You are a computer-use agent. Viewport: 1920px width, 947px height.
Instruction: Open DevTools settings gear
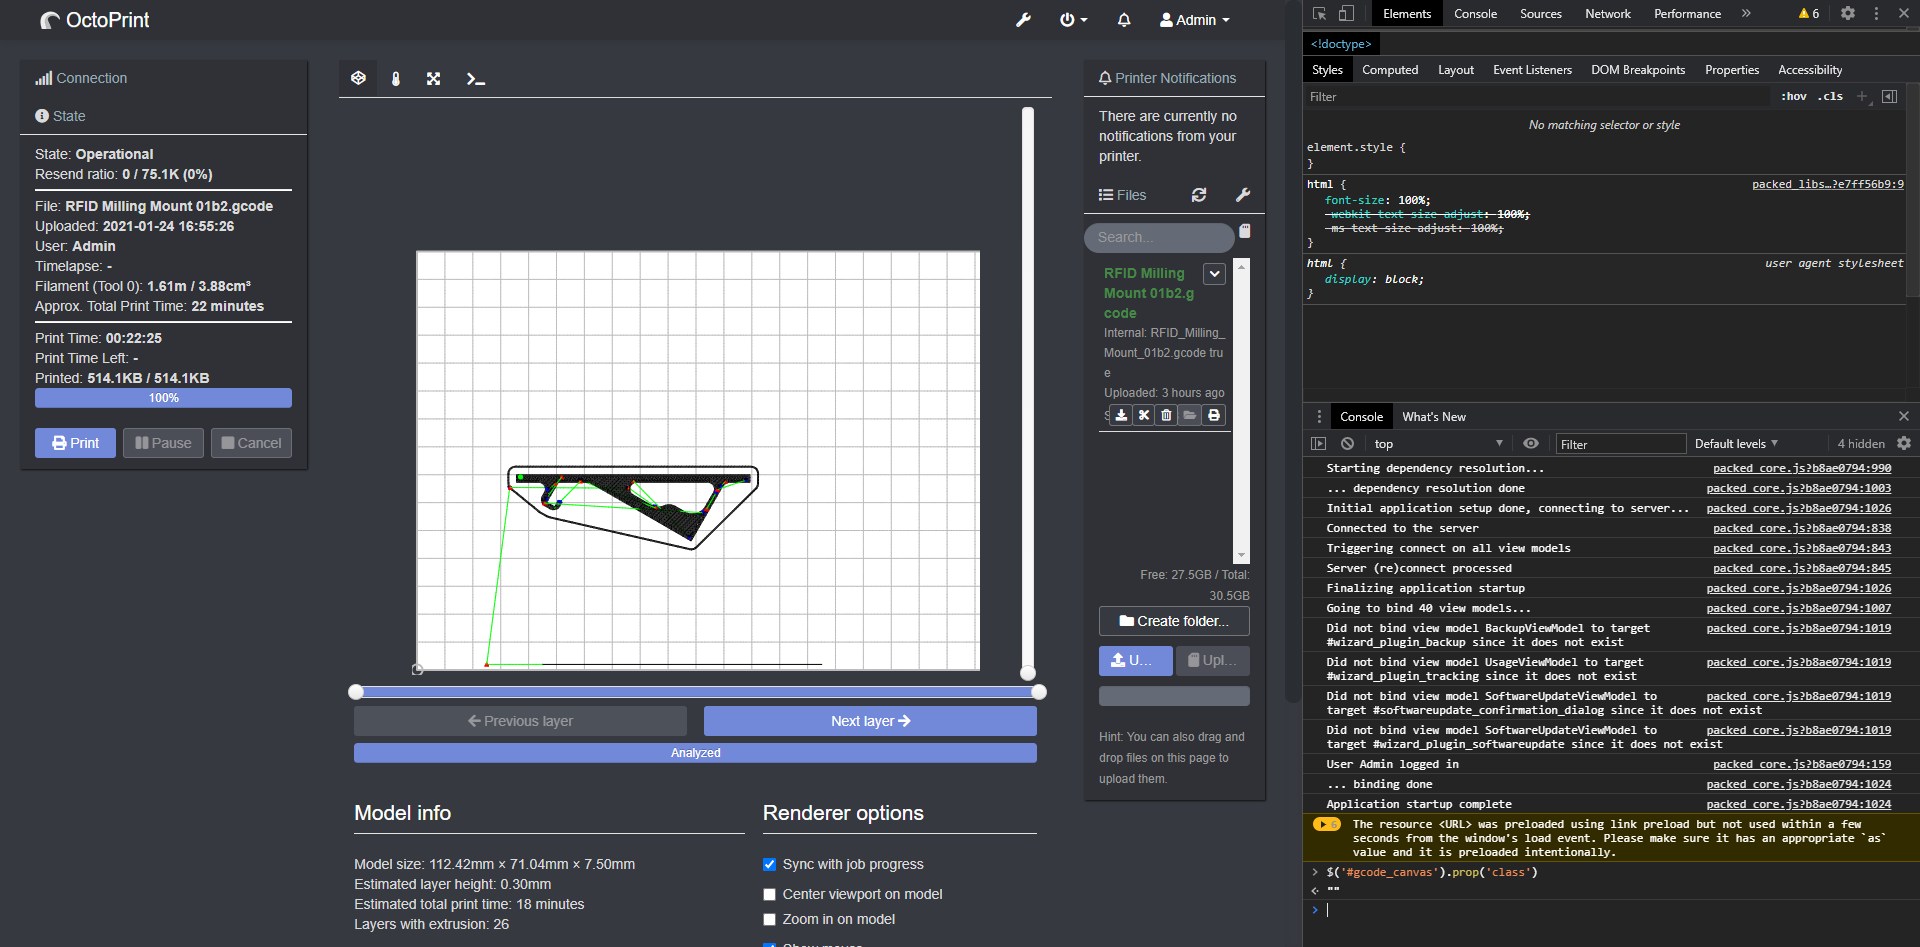click(x=1848, y=14)
